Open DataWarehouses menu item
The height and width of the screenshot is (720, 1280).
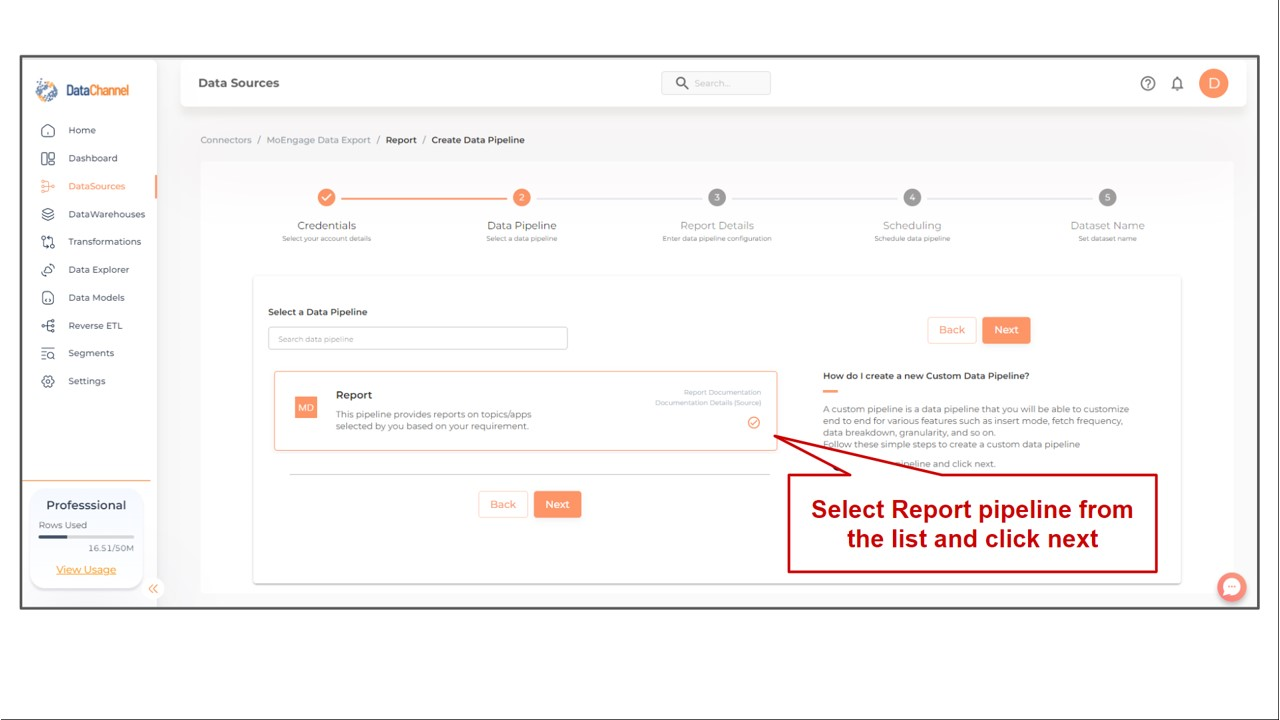pyautogui.click(x=106, y=214)
